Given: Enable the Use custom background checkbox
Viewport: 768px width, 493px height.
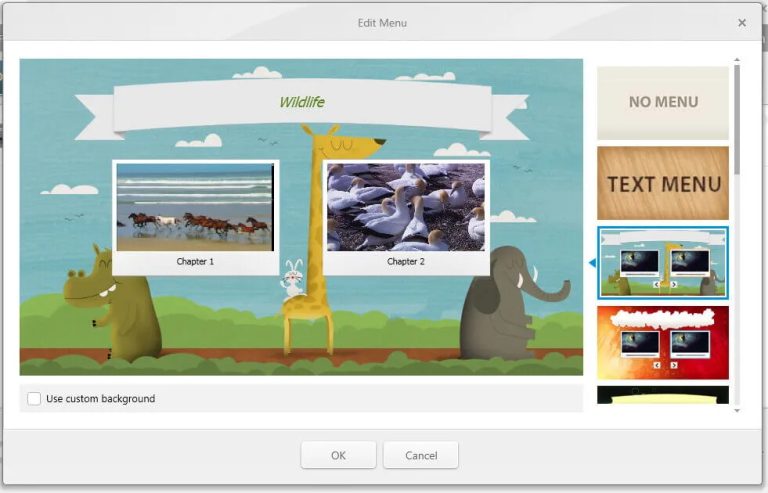Looking at the screenshot, I should click(x=34, y=399).
